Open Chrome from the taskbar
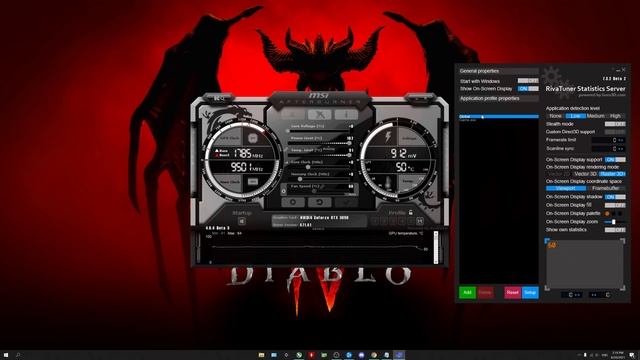 tap(373, 355)
